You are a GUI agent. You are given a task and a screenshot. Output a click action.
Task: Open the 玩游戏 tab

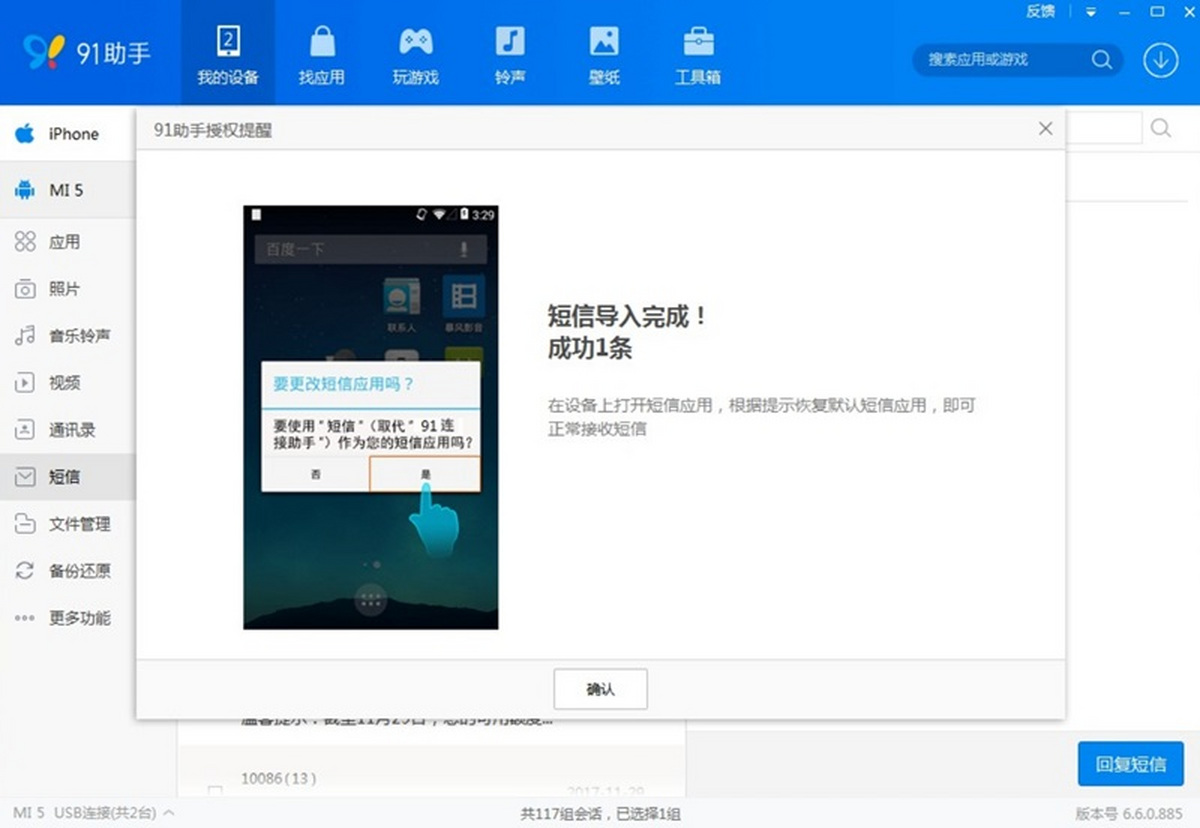pos(416,53)
